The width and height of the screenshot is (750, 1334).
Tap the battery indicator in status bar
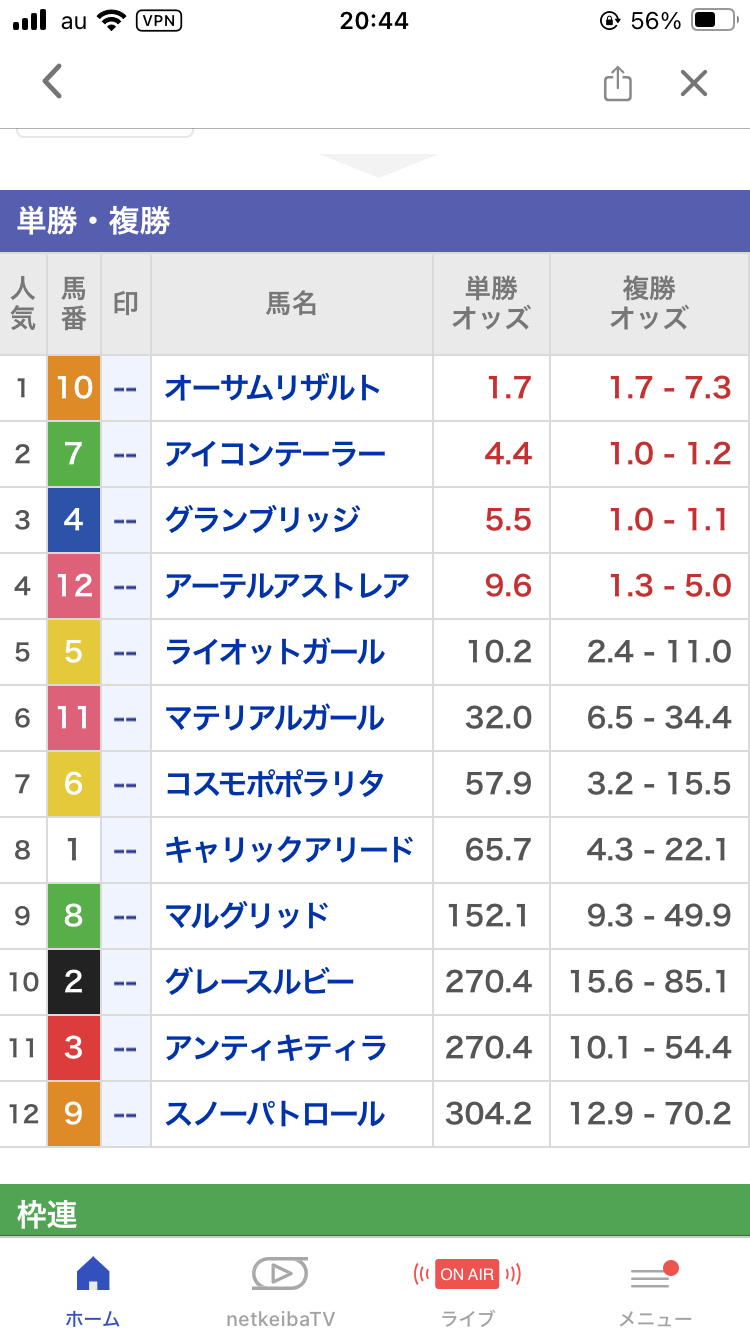(714, 20)
